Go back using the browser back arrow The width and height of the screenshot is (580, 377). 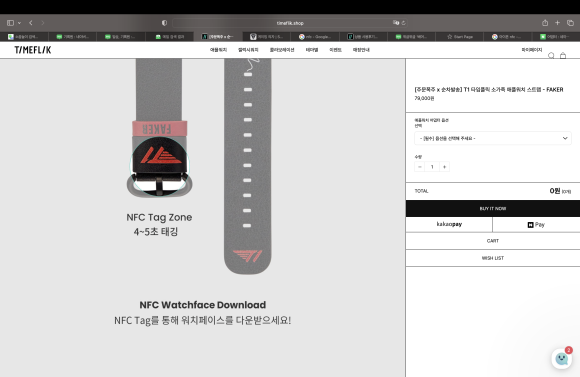[x=31, y=23]
